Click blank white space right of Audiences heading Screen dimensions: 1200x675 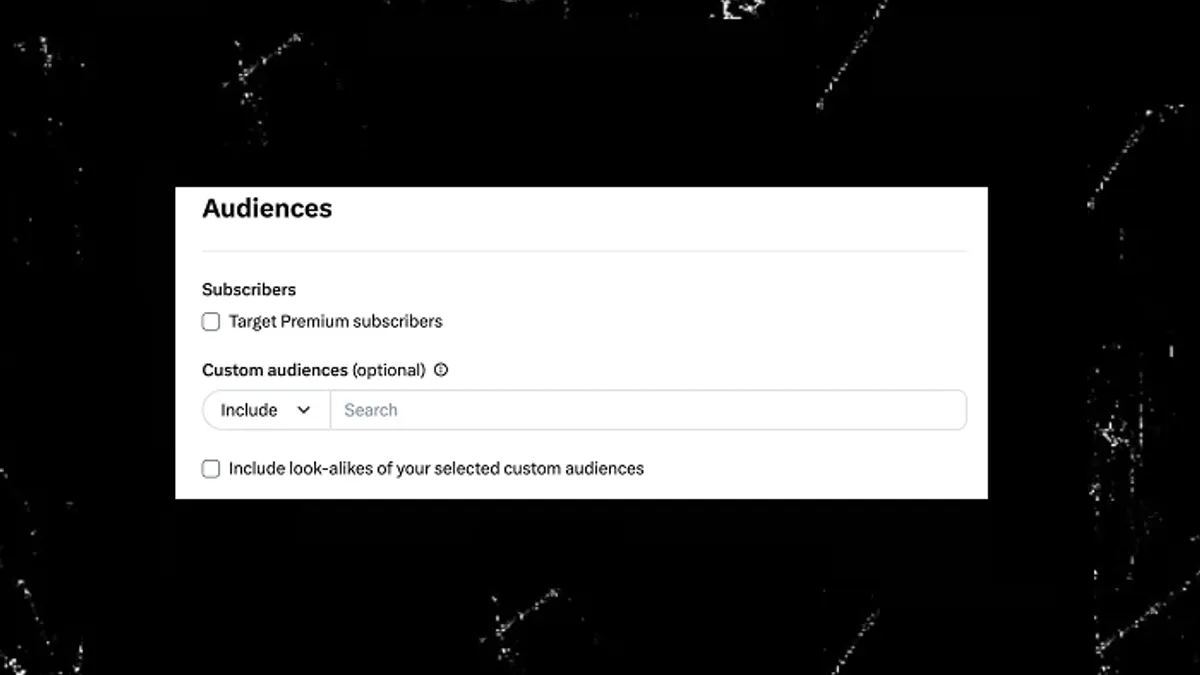pos(650,210)
